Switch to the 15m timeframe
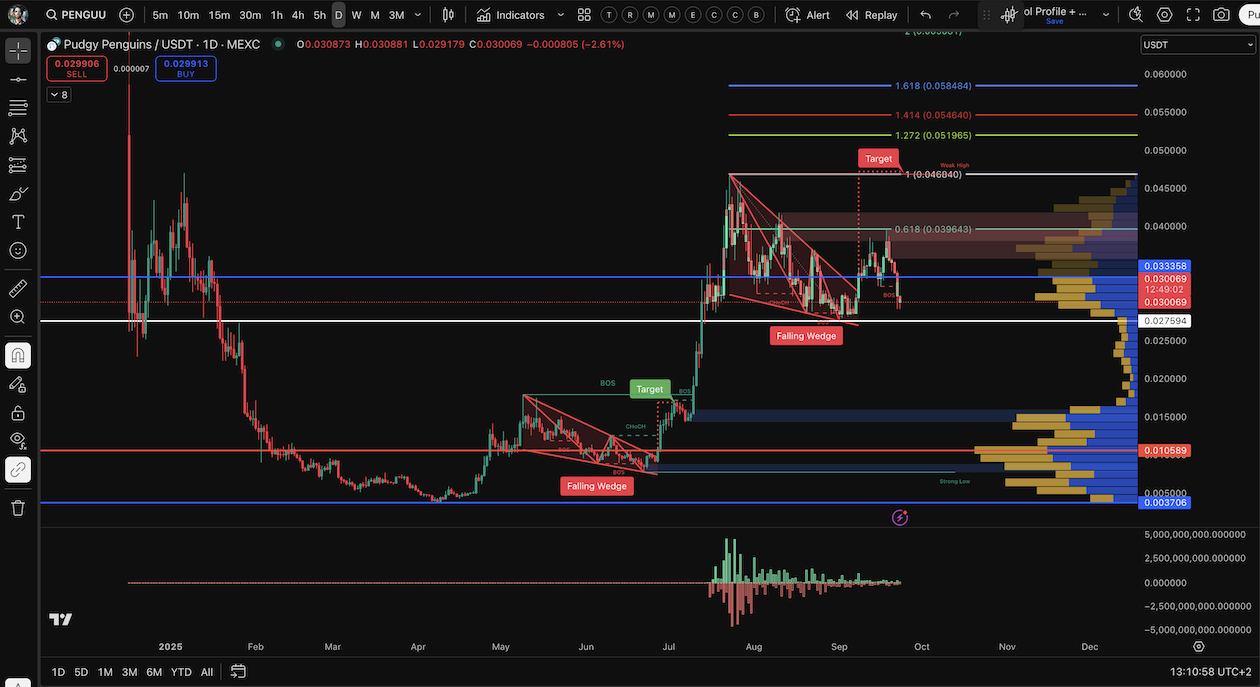The width and height of the screenshot is (1260, 687). point(219,15)
